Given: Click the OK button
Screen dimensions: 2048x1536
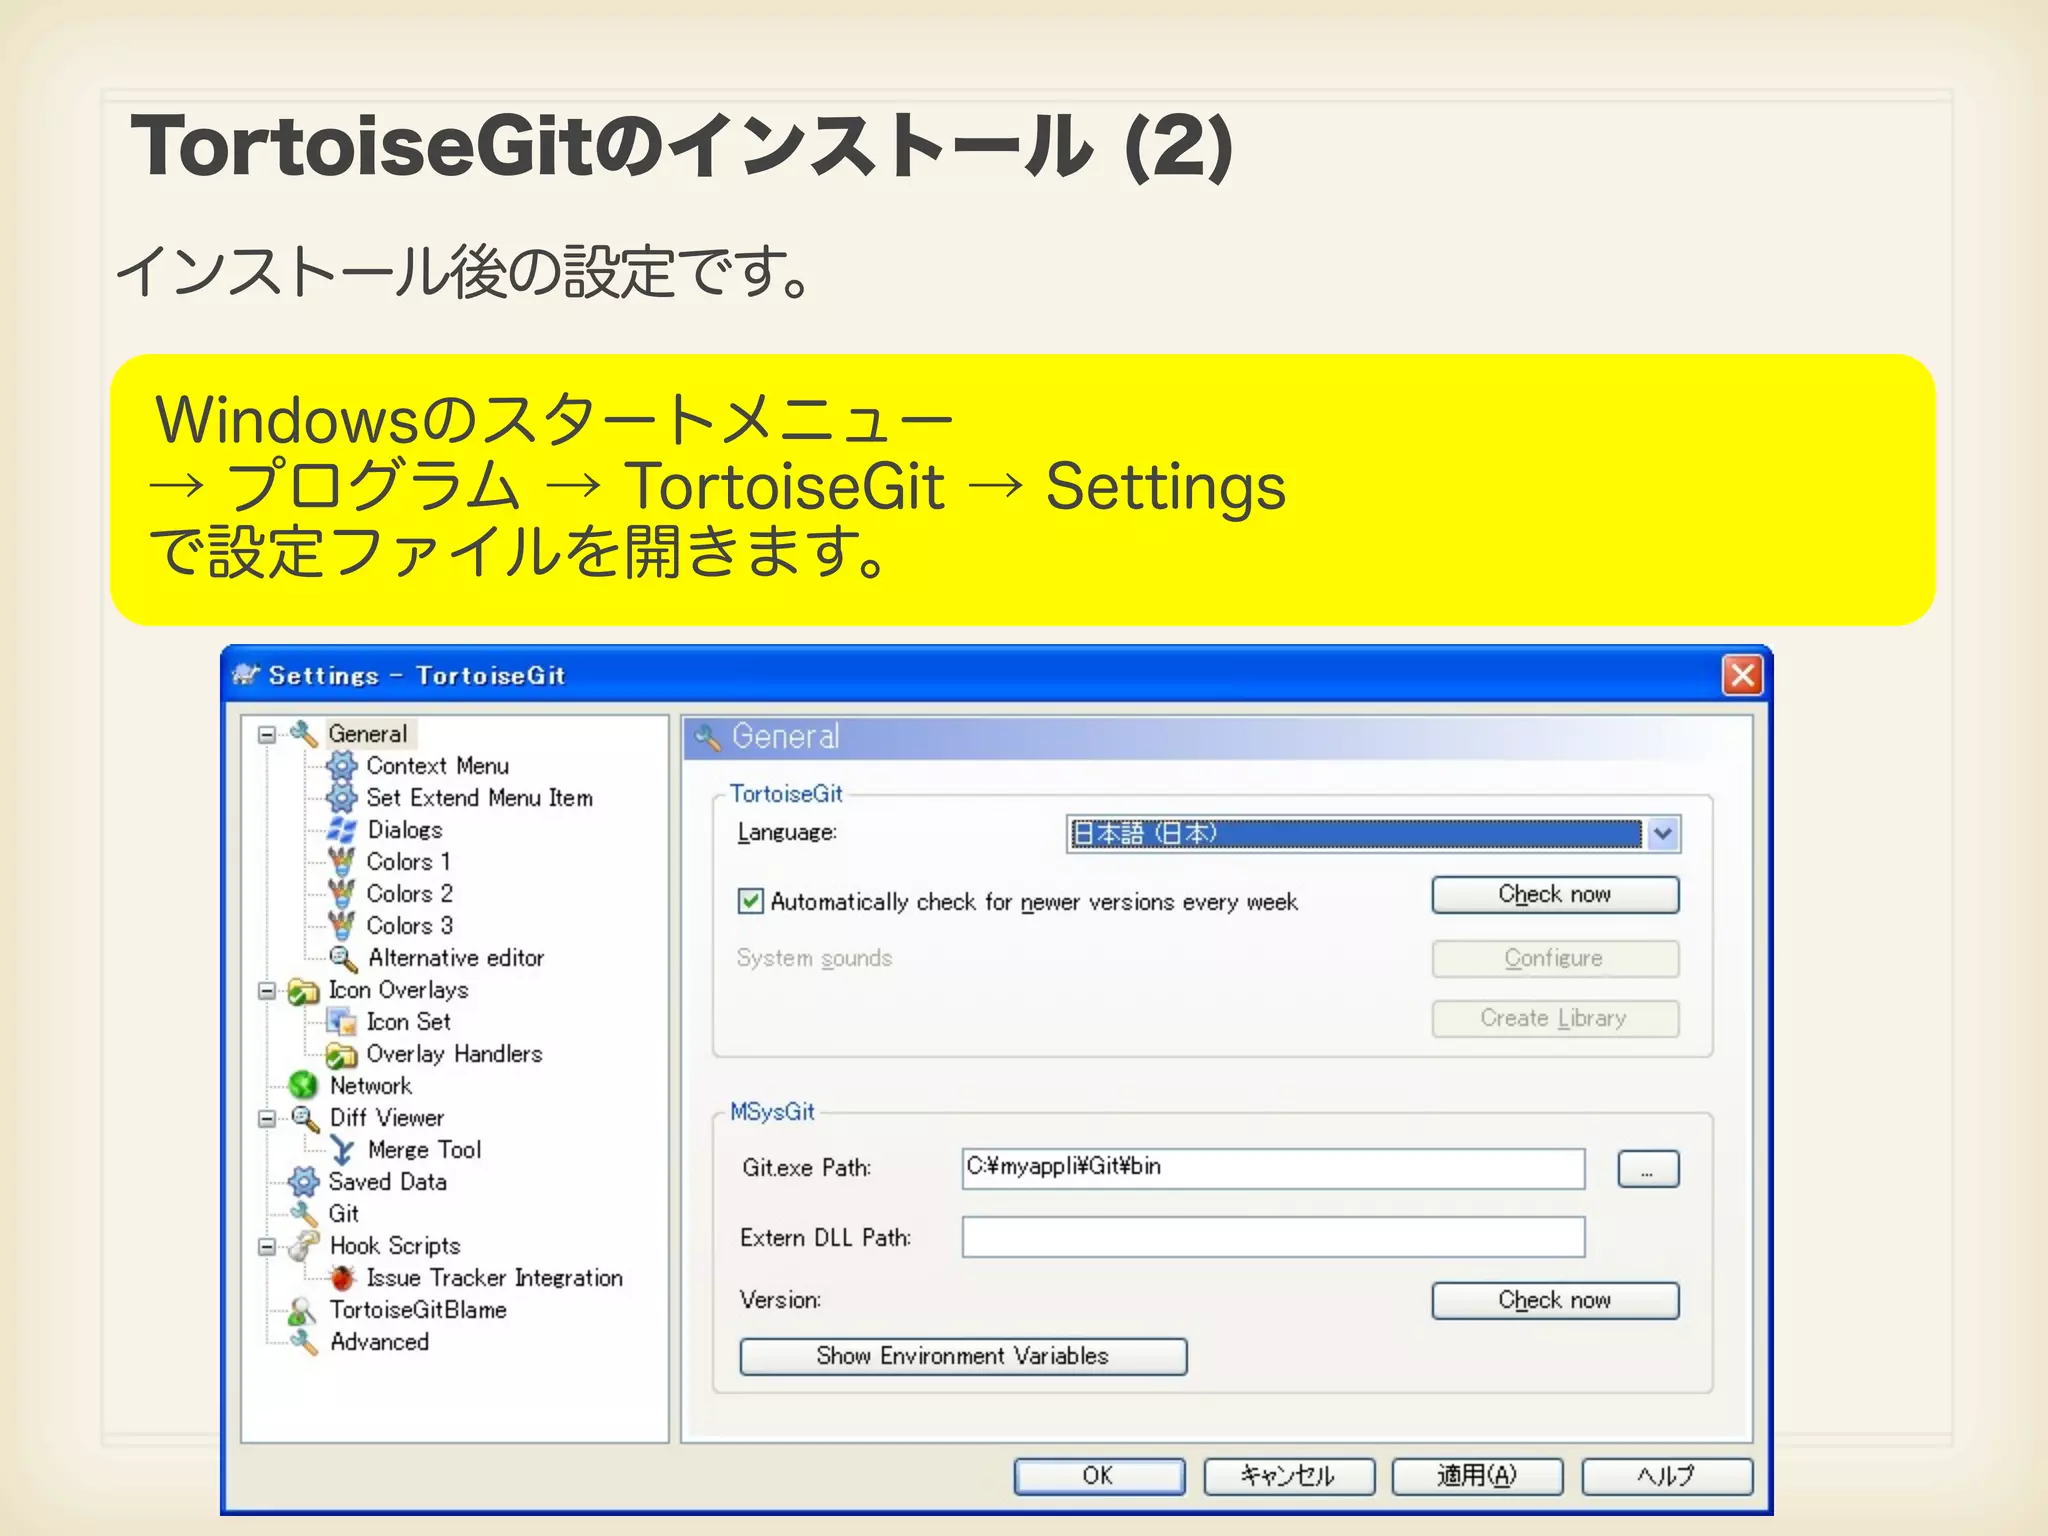Looking at the screenshot, I should [1098, 1476].
